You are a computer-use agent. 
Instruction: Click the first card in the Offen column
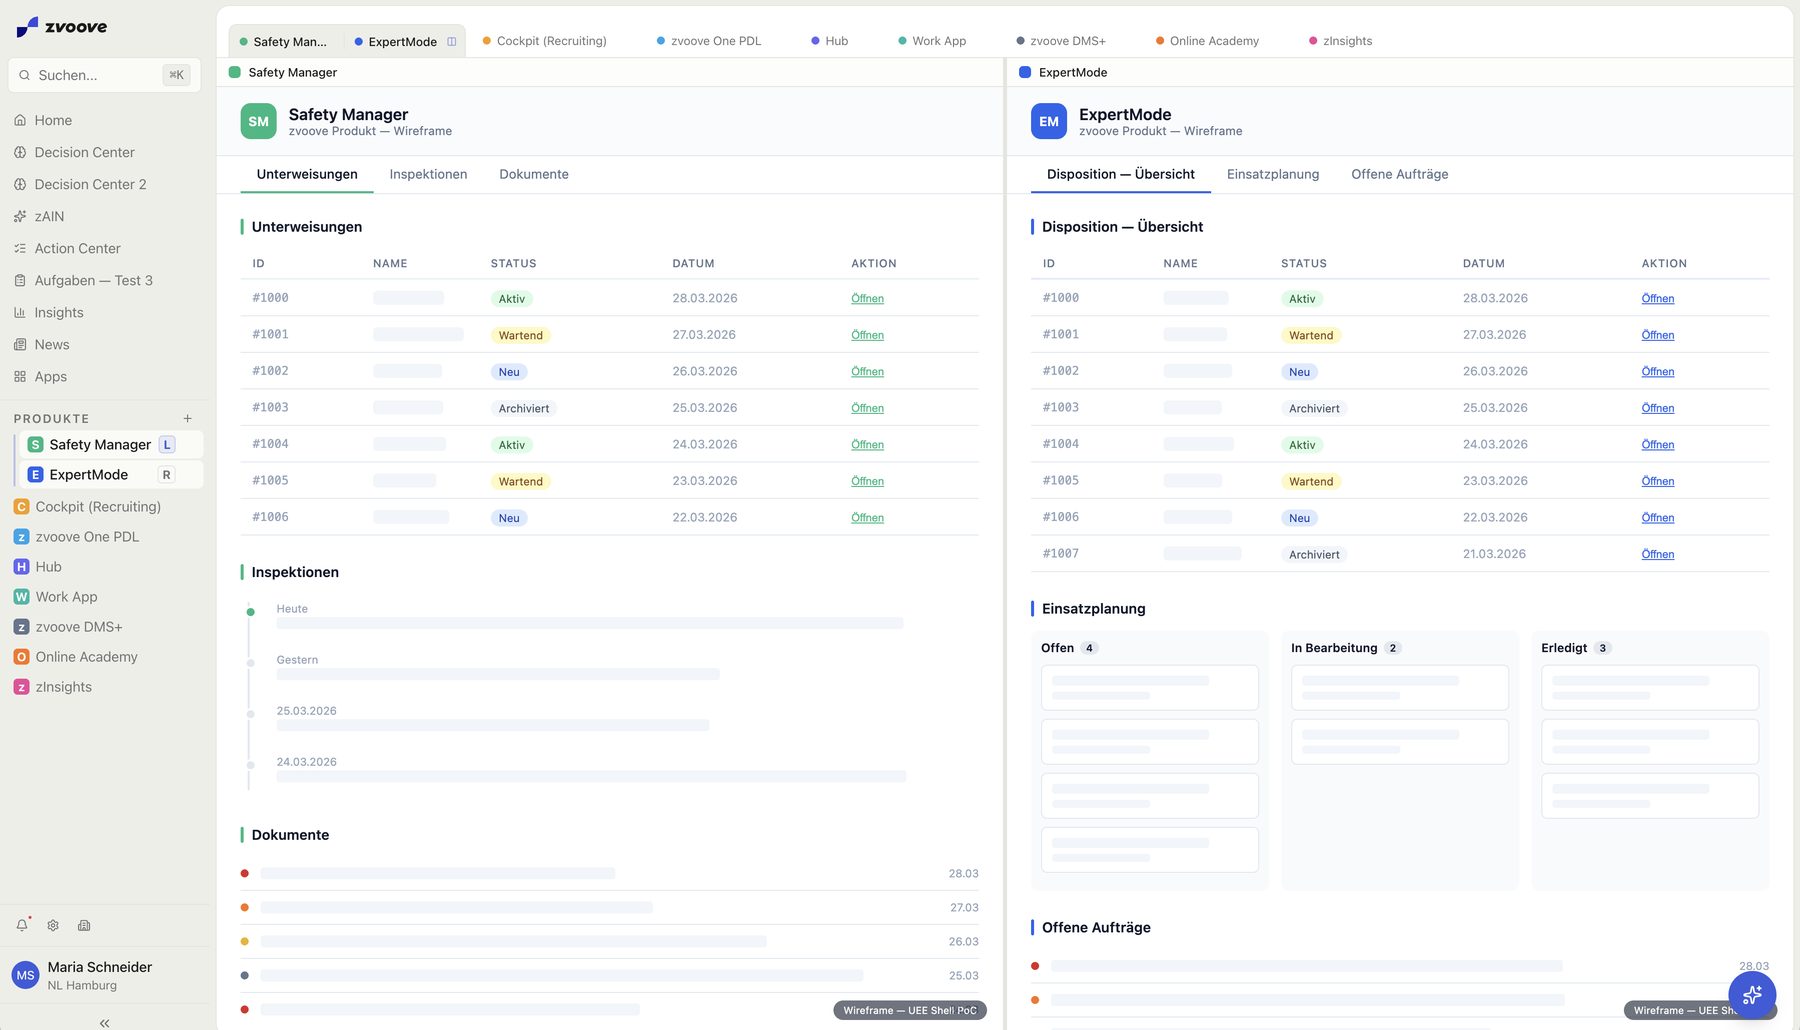[x=1150, y=688]
